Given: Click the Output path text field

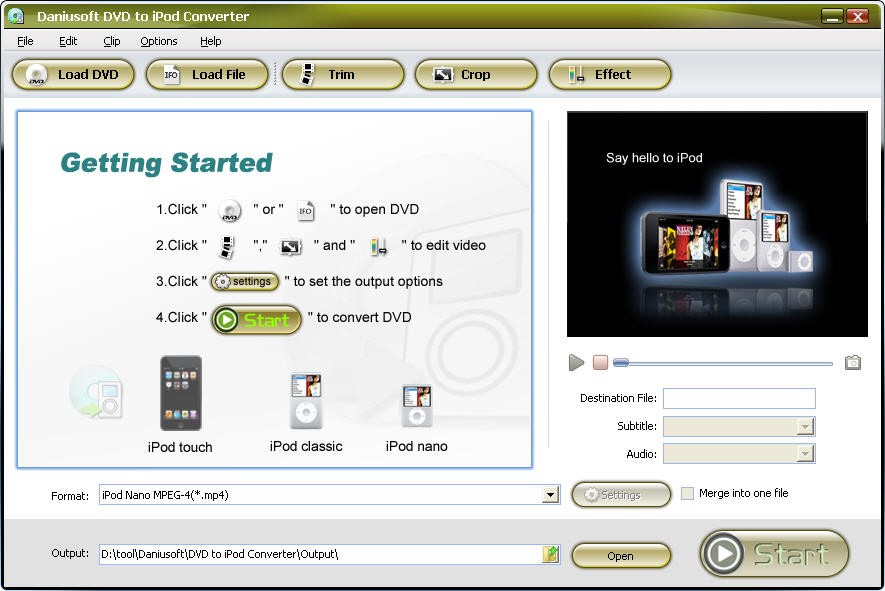Looking at the screenshot, I should coord(321,554).
